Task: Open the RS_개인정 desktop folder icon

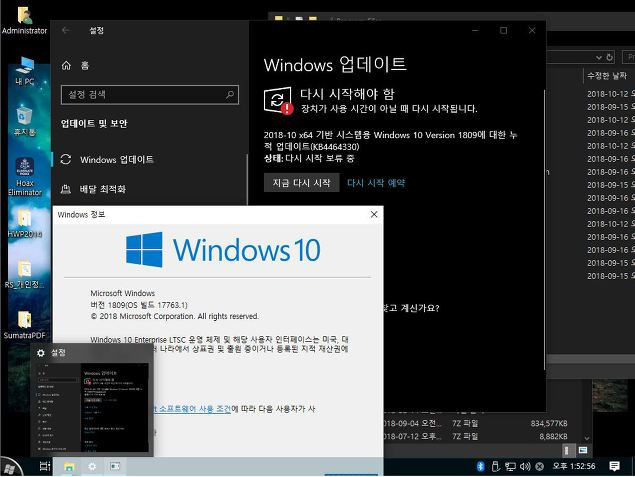Action: click(x=24, y=274)
